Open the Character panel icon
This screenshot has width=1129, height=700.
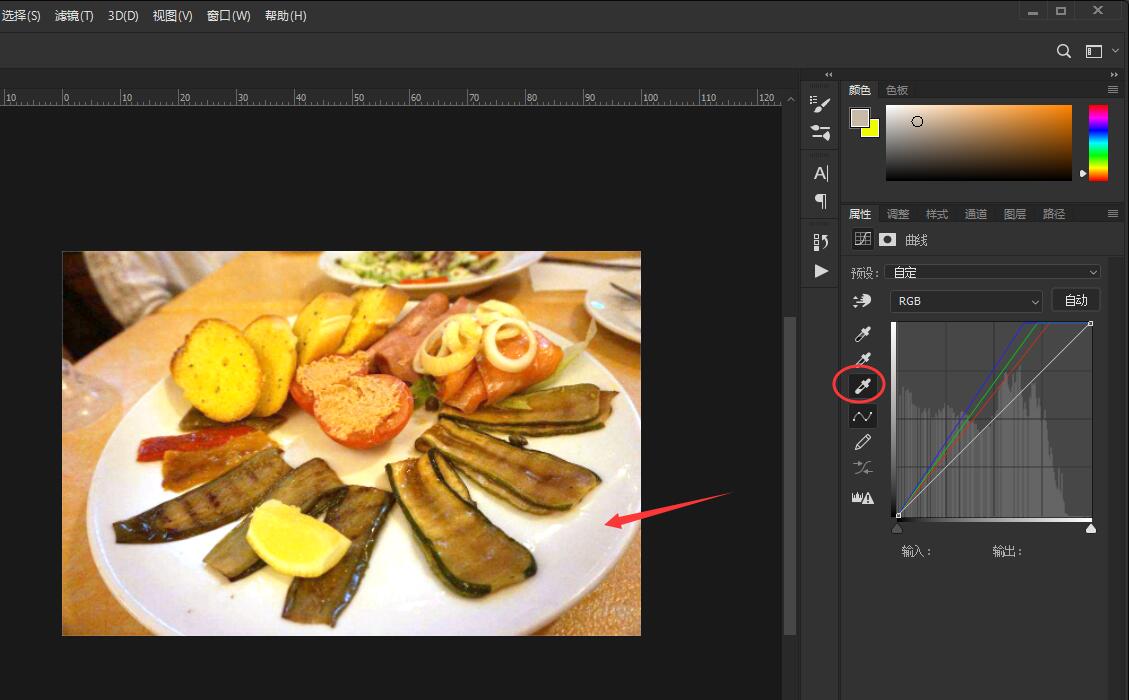[821, 173]
